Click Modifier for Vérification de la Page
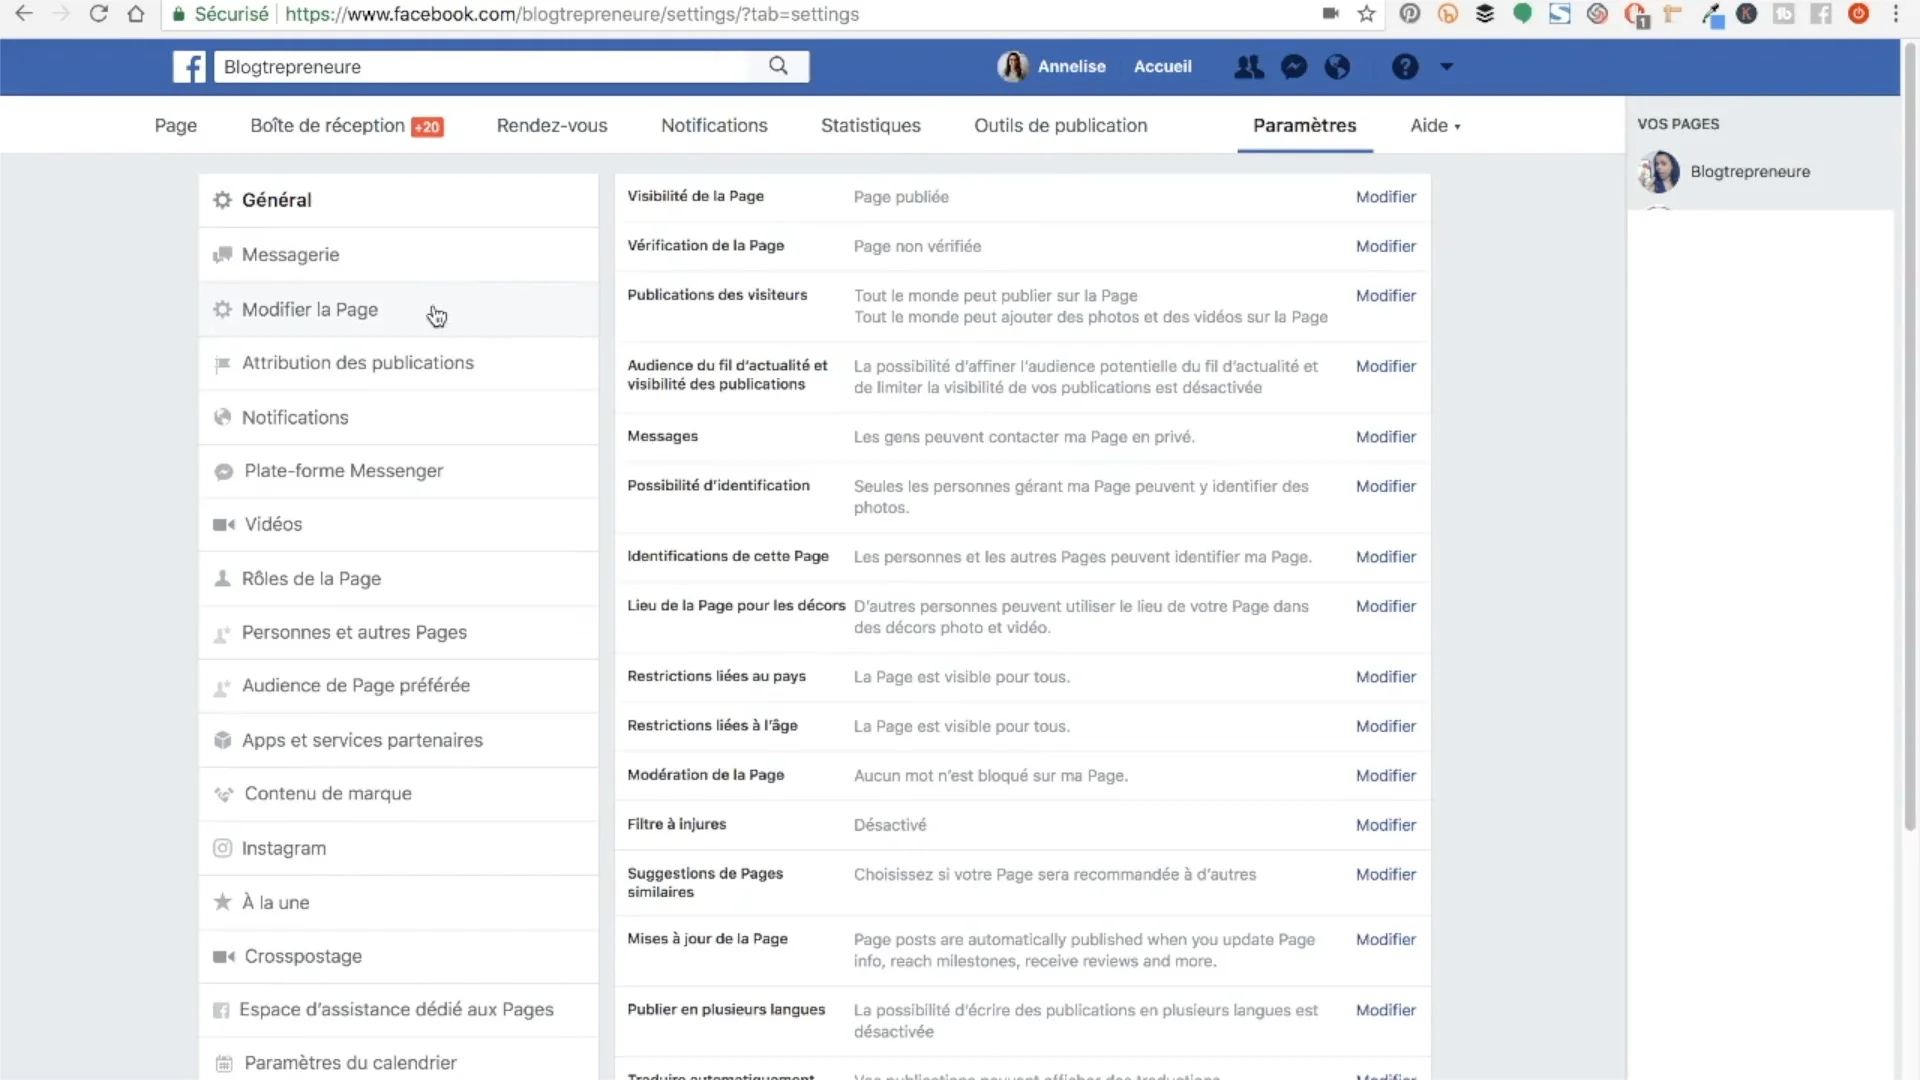This screenshot has height=1080, width=1920. [x=1385, y=246]
